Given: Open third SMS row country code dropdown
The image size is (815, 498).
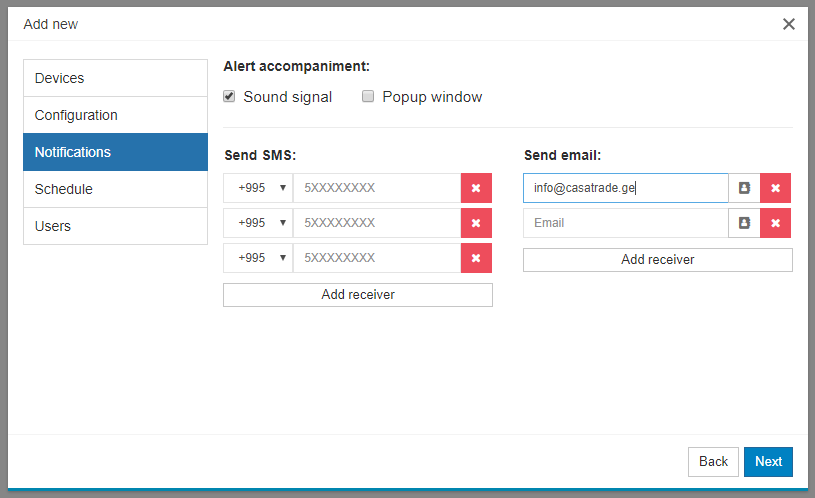Looking at the screenshot, I should click(258, 258).
